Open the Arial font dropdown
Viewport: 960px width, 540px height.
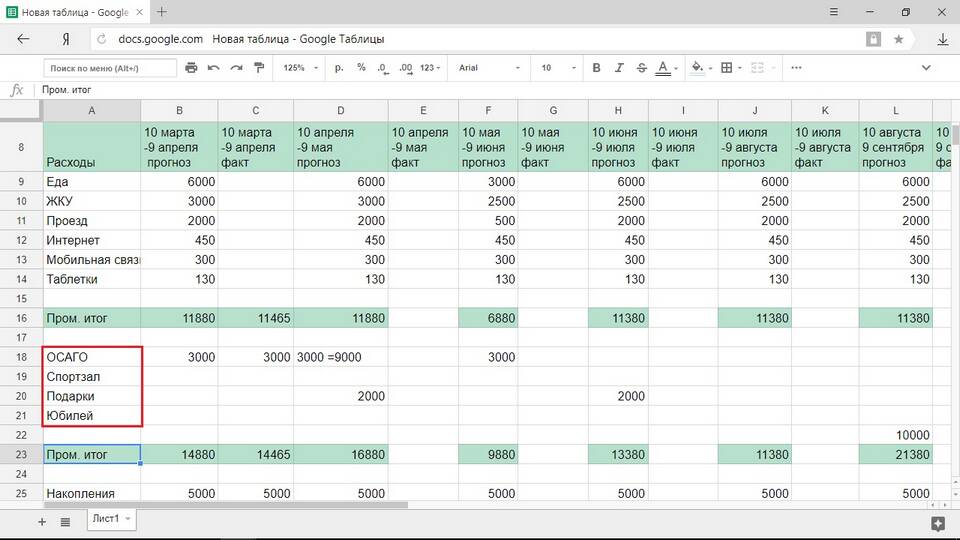click(x=489, y=68)
